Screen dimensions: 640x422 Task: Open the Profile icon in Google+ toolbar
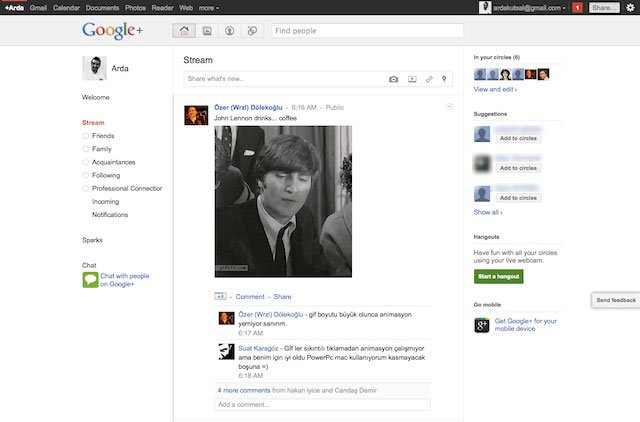coord(229,31)
